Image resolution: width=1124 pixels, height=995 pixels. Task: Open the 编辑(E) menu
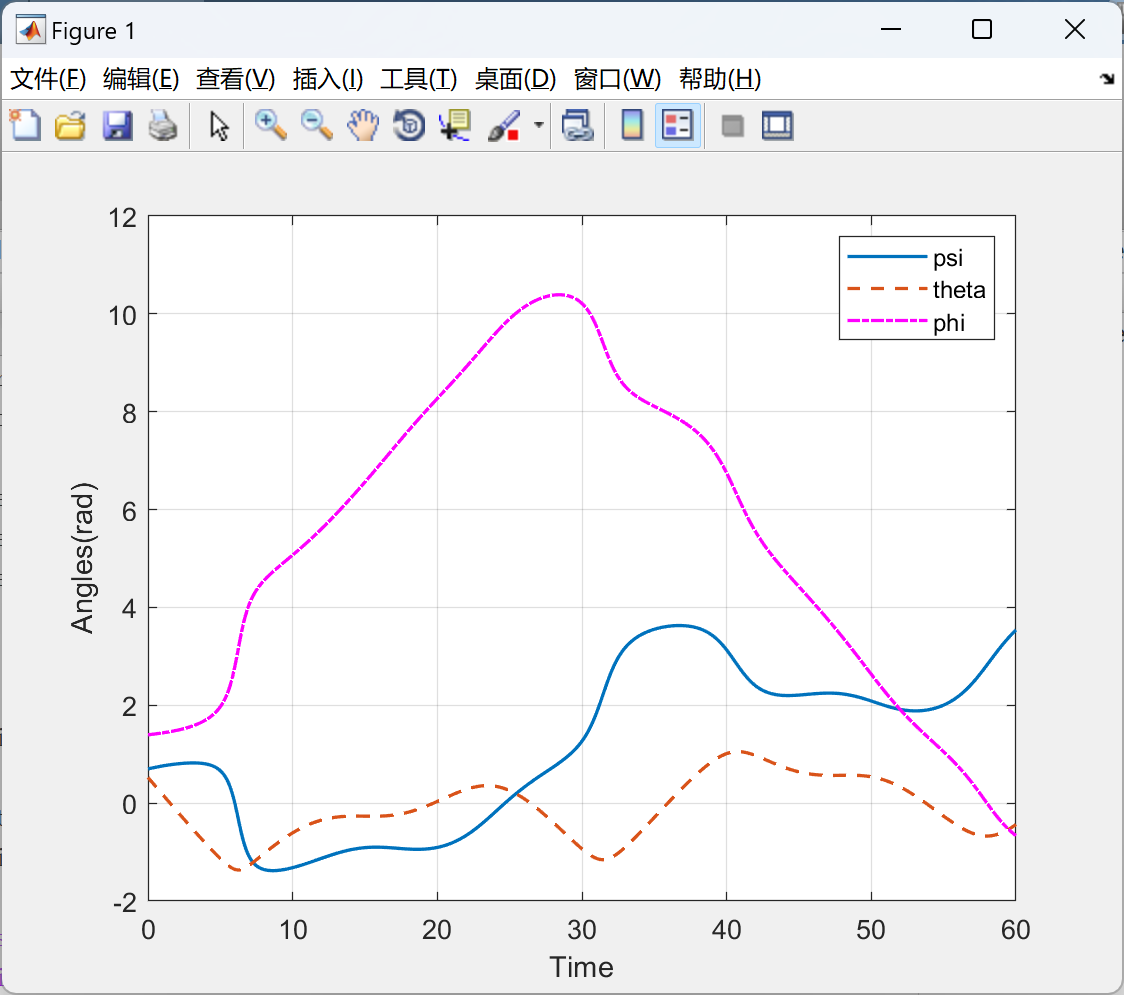pos(140,79)
